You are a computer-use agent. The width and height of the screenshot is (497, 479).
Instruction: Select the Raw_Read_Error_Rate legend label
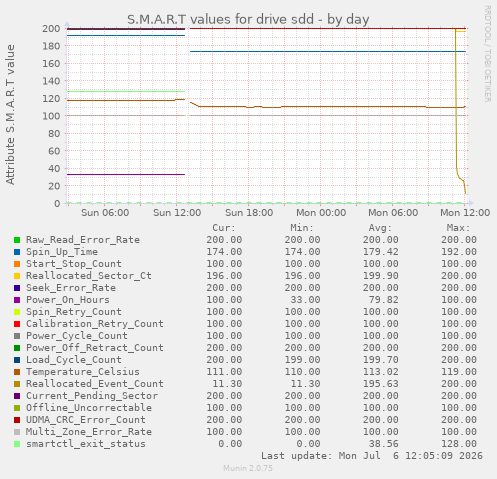pos(83,240)
